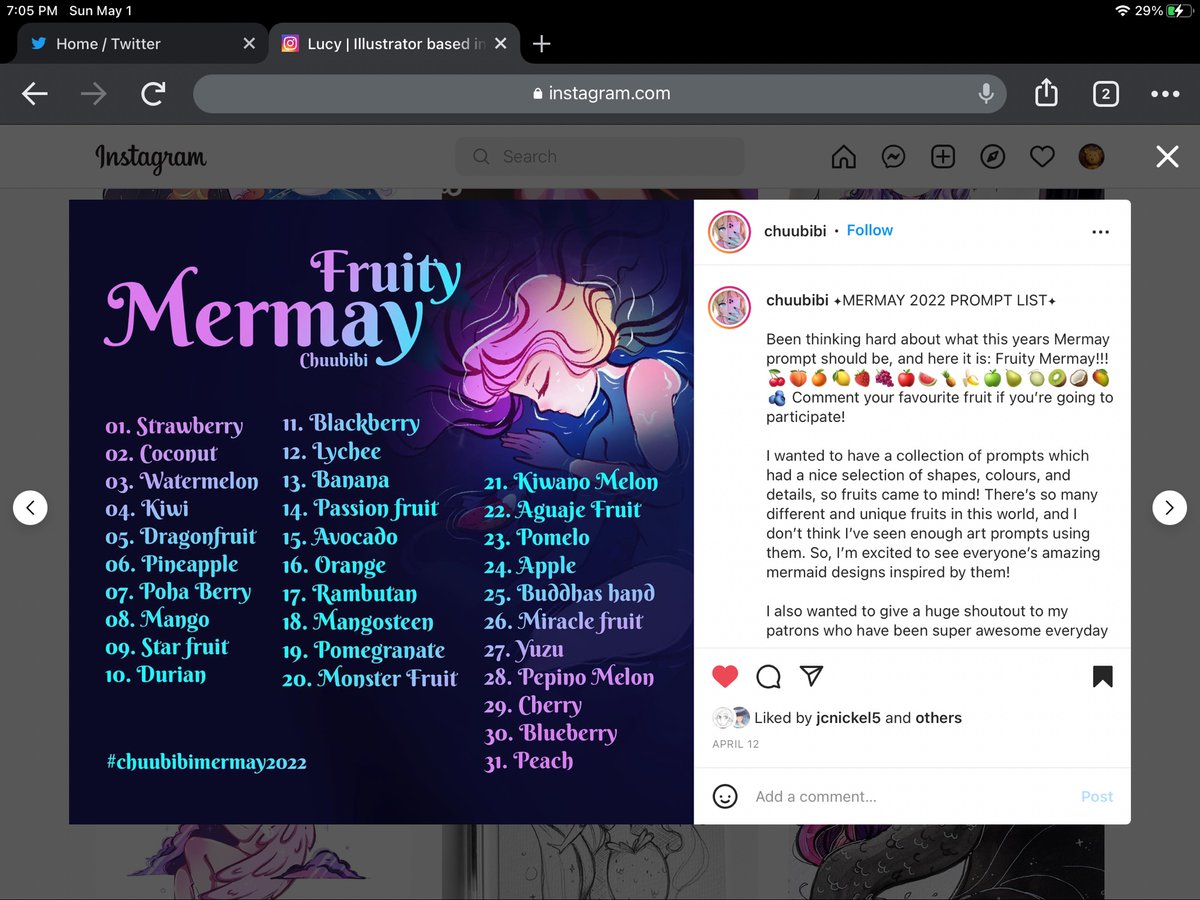
Task: Reload the page with the refresh icon
Action: tap(153, 94)
